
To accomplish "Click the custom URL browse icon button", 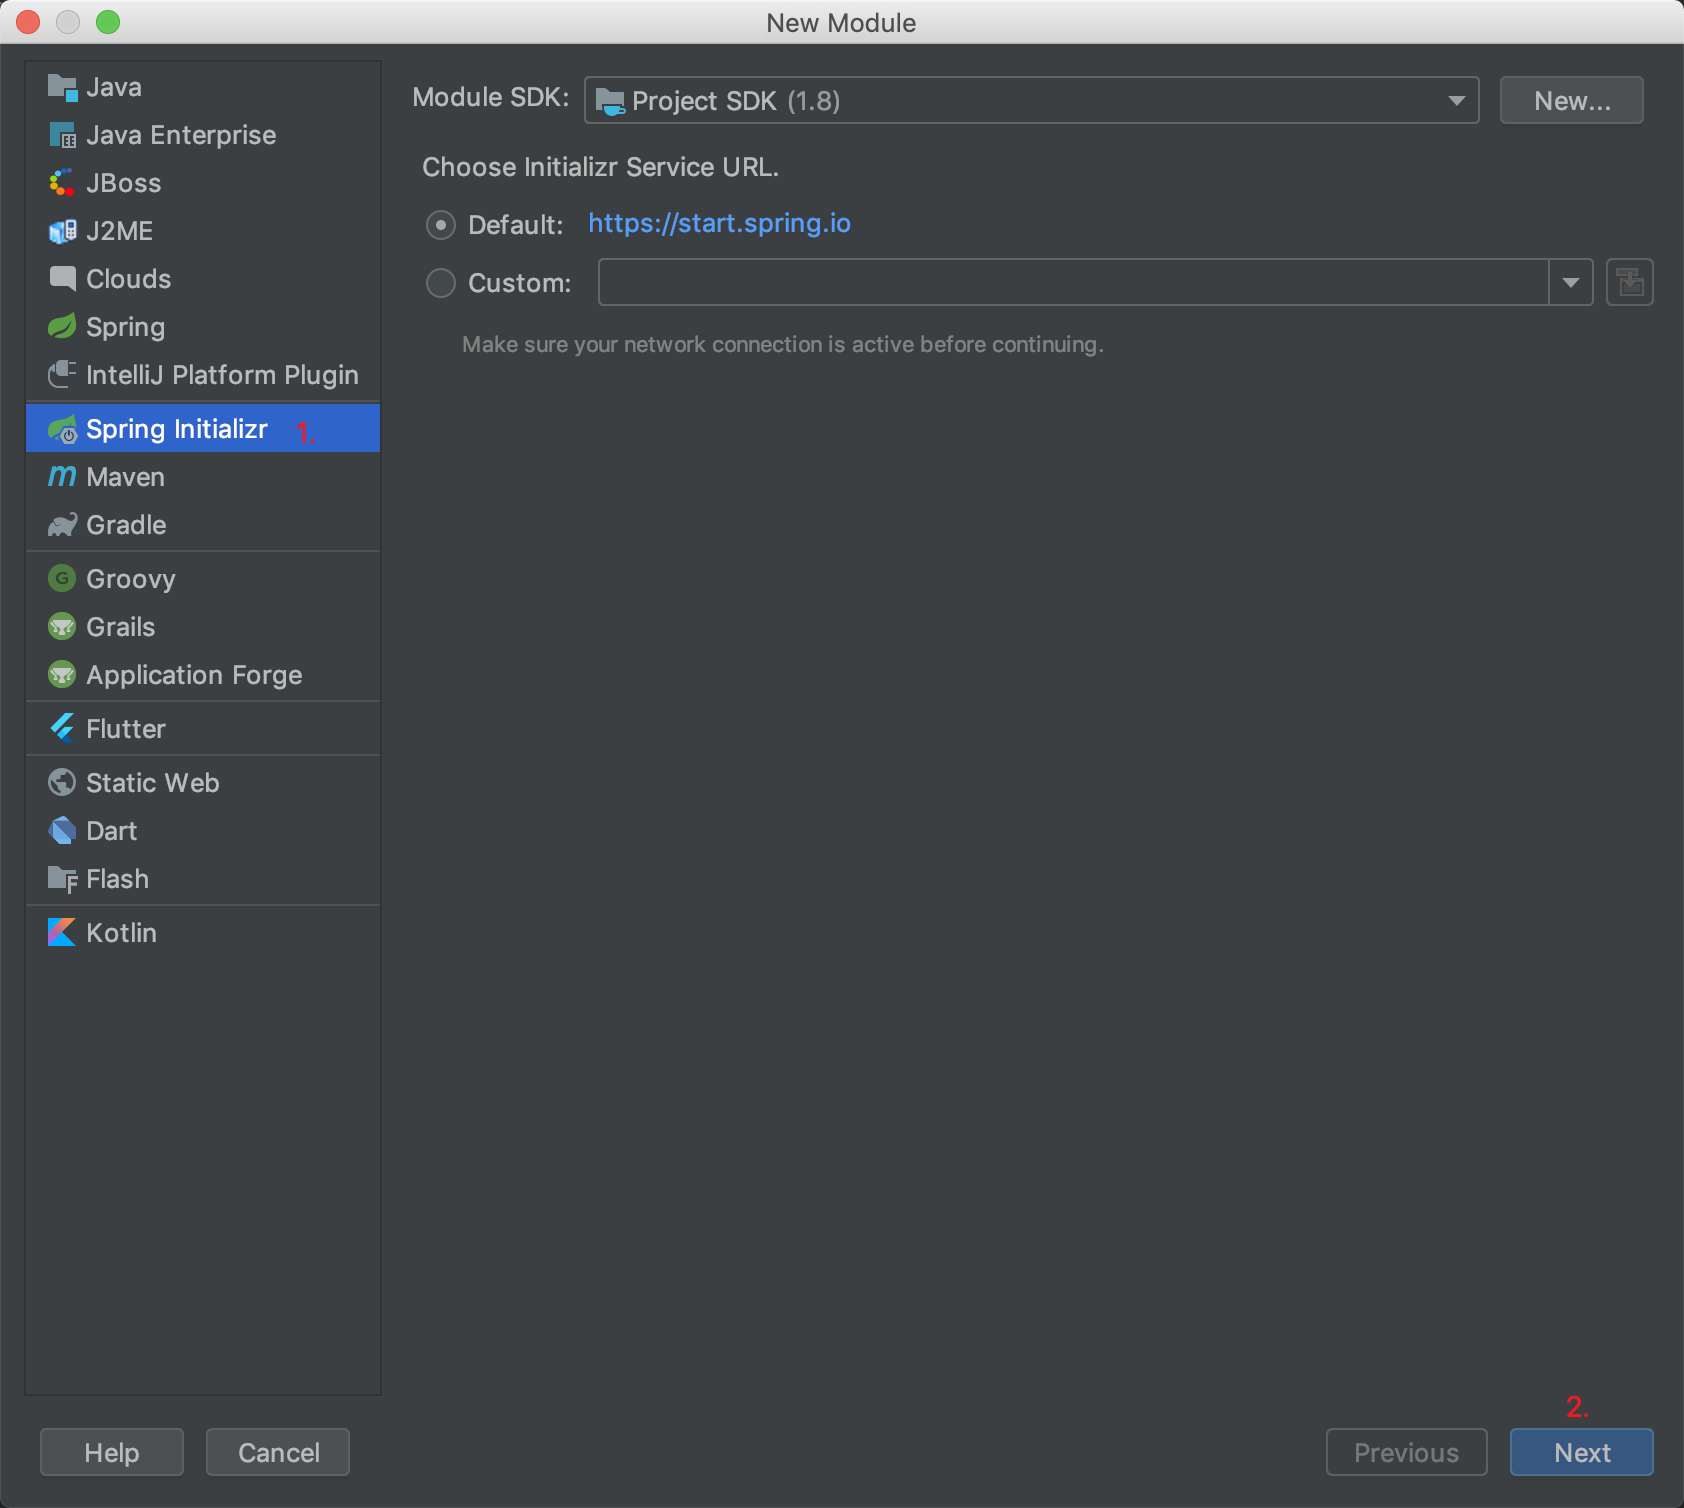I will click(1629, 282).
